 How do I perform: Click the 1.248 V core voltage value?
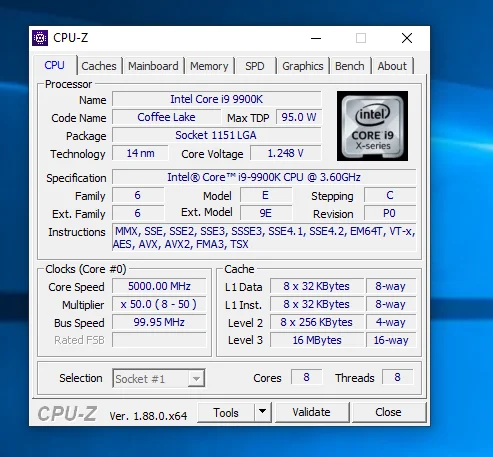point(286,153)
